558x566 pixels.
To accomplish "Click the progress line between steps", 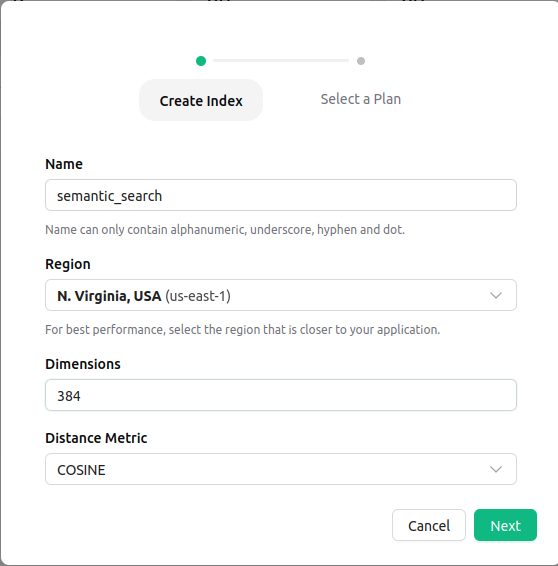I will (x=281, y=61).
